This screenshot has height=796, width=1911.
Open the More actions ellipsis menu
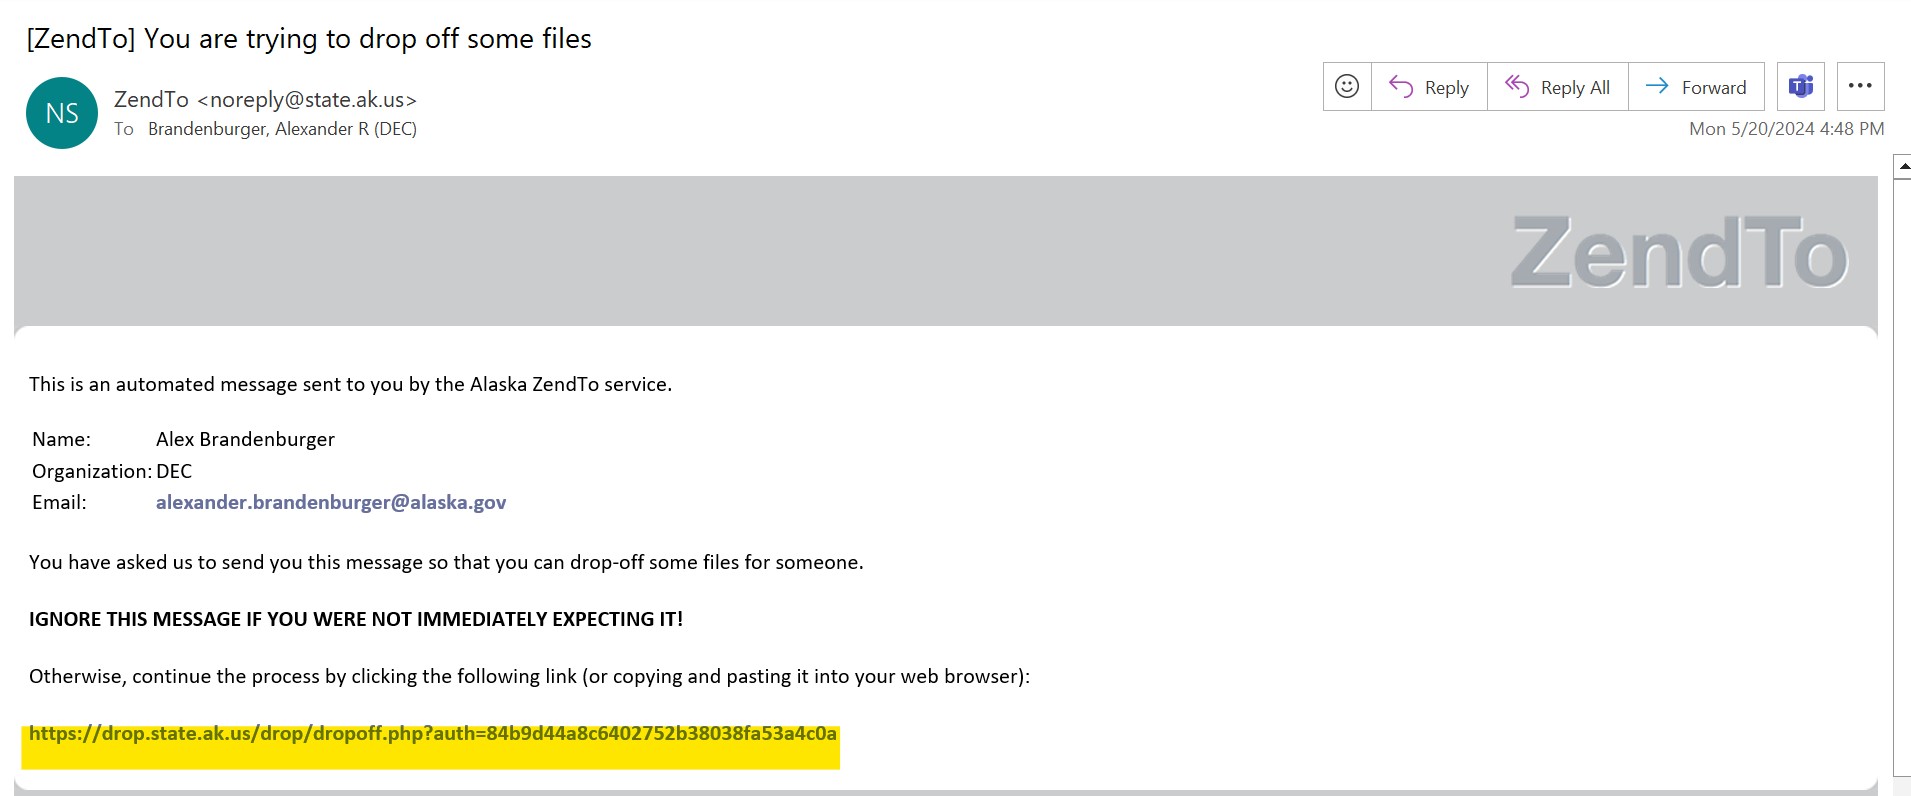pos(1860,87)
